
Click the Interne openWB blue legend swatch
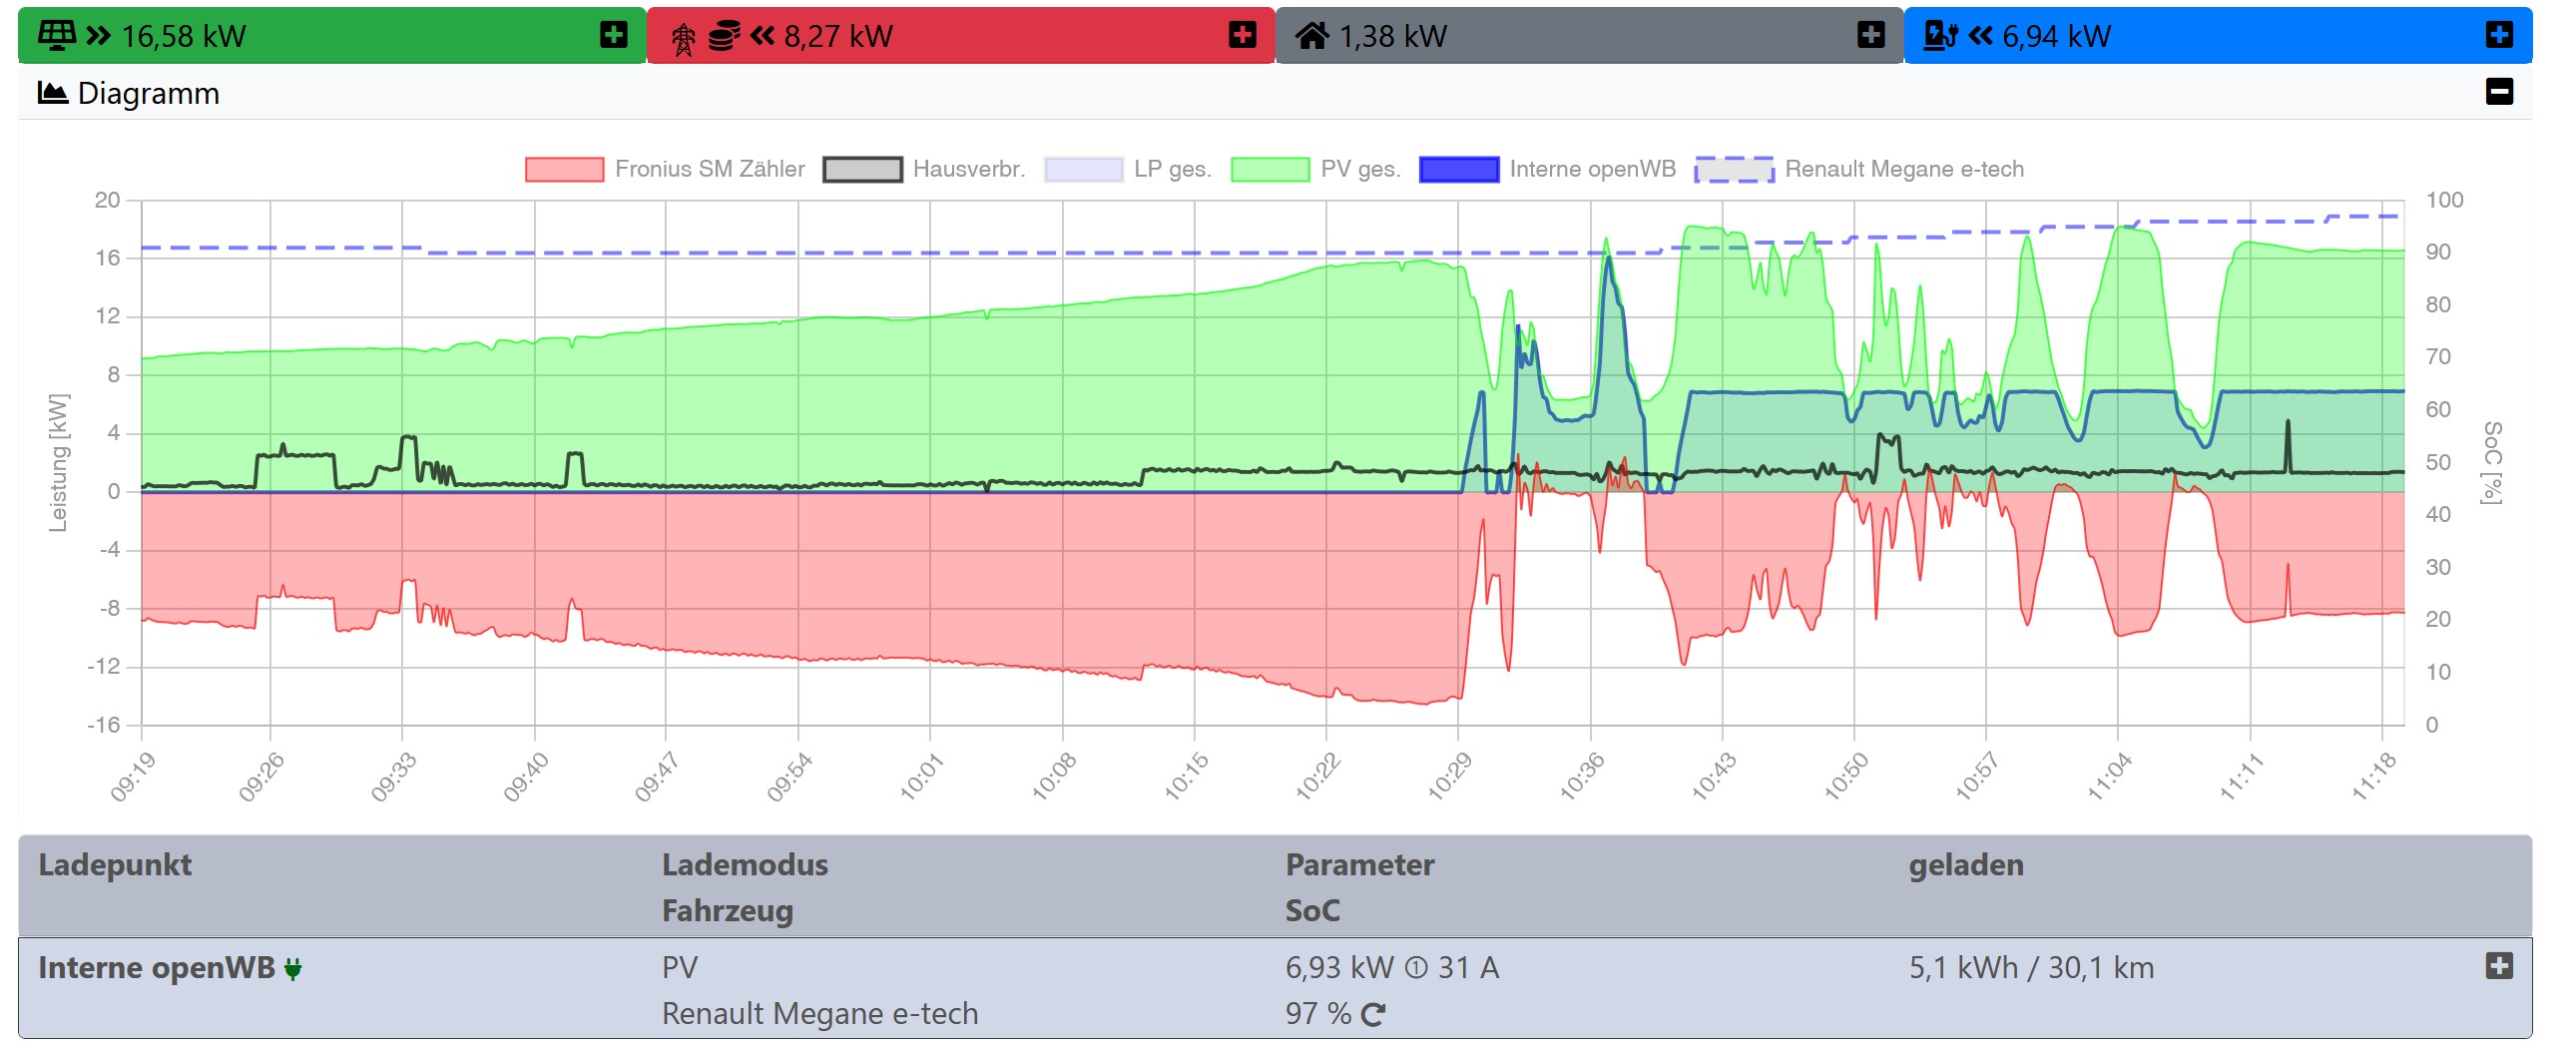(x=1458, y=169)
